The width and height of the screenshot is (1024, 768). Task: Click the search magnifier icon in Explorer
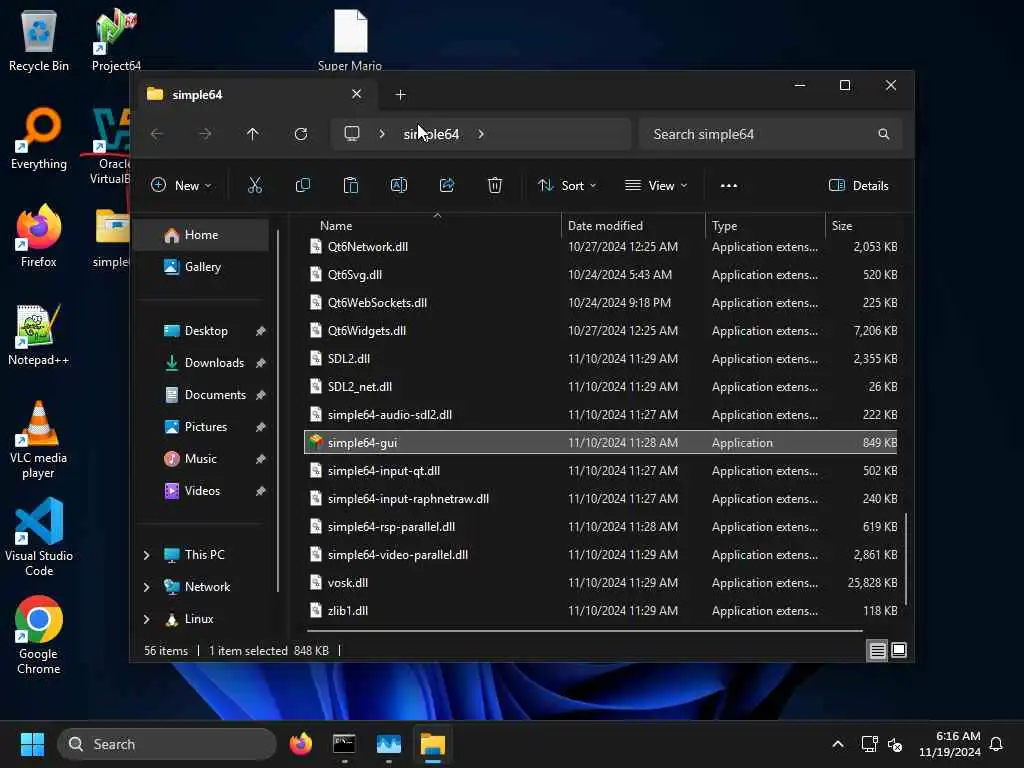click(884, 134)
